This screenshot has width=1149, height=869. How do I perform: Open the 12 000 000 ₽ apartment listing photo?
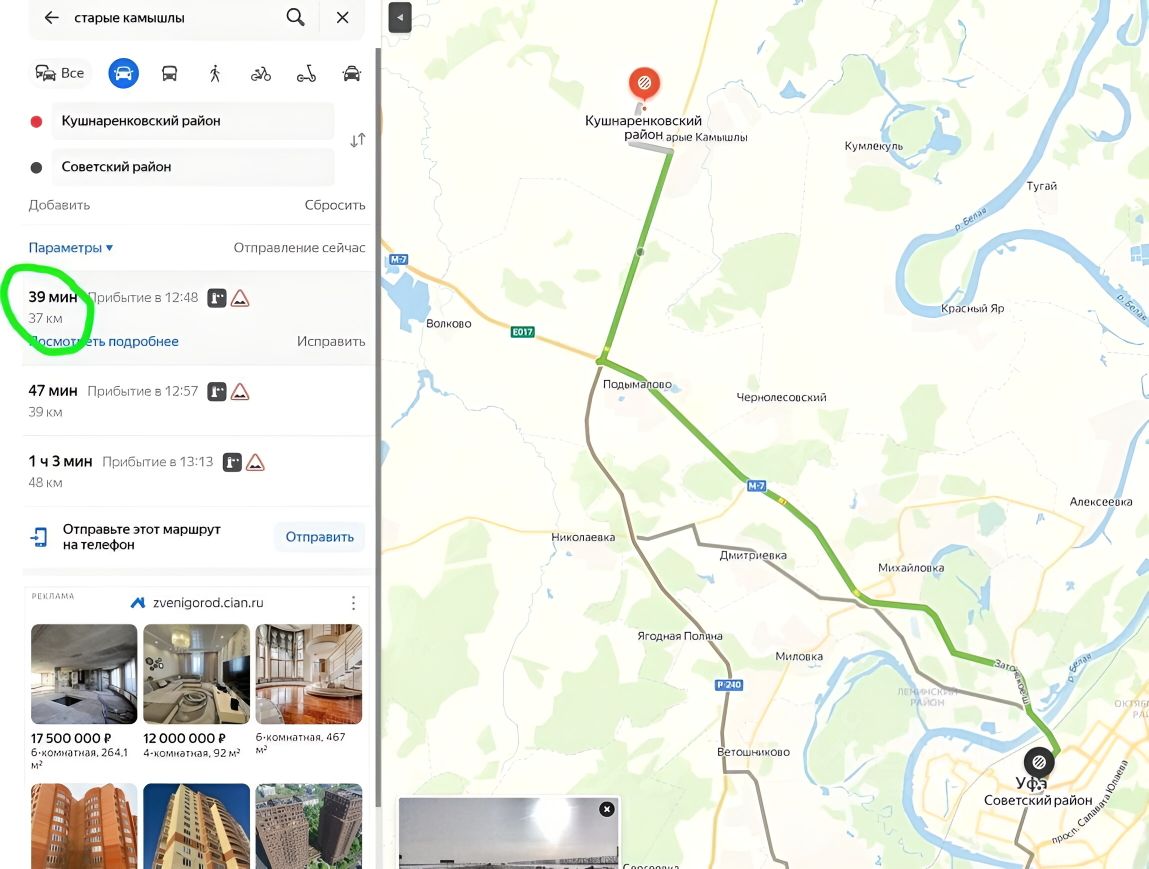[x=196, y=674]
